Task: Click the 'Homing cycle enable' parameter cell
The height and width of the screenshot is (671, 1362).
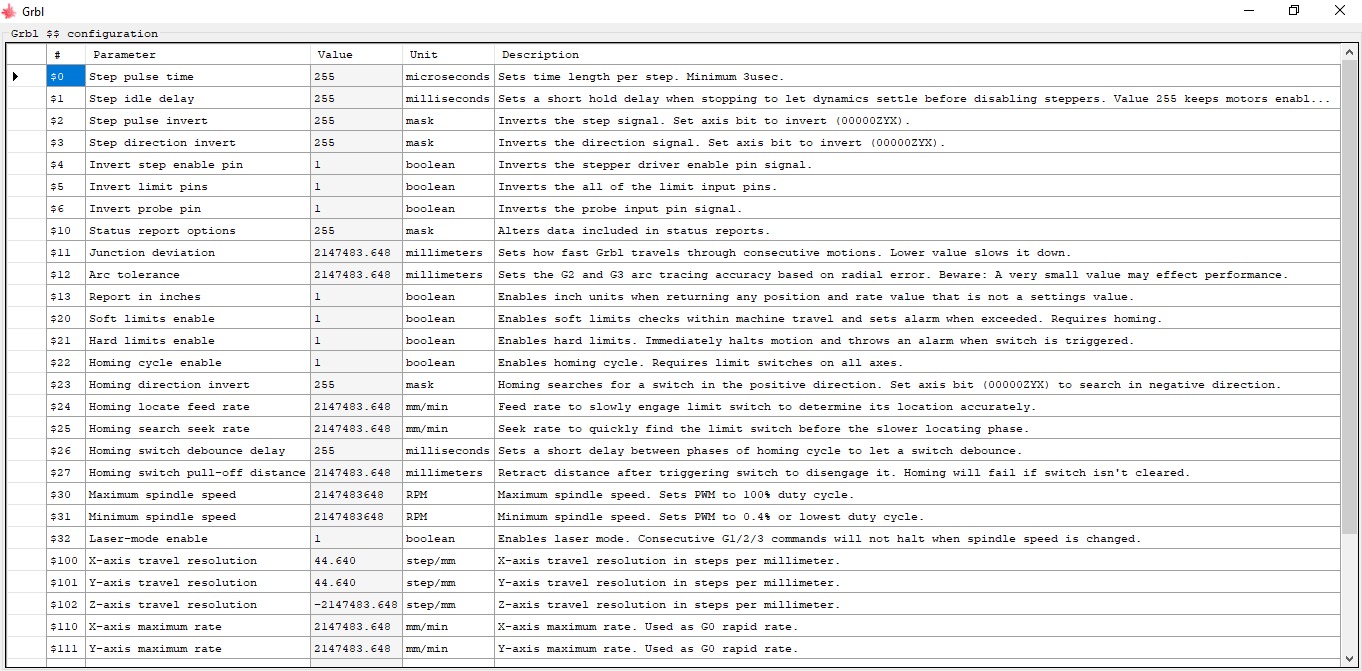Action: click(x=198, y=363)
